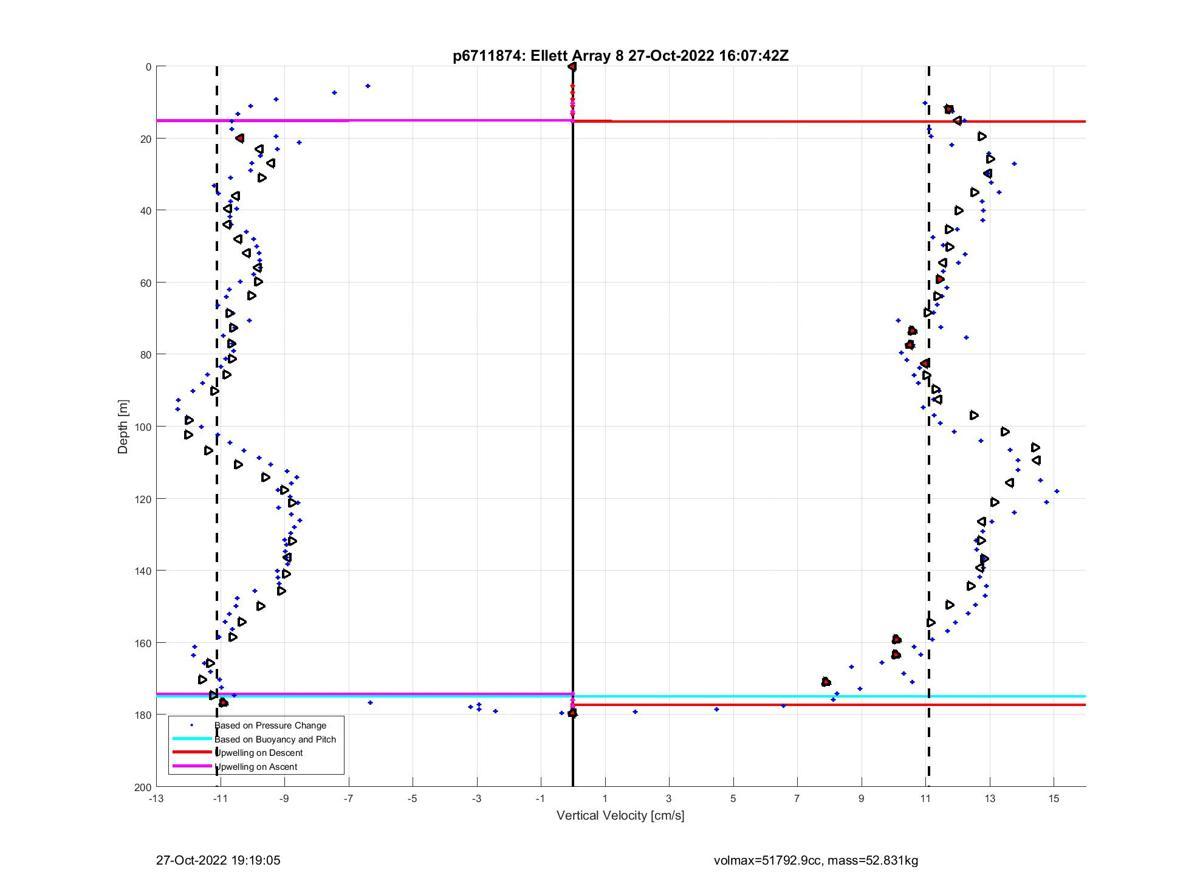Image resolution: width=1200 pixels, height=885 pixels.
Task: Click y-axis tick label 160
Action: [x=142, y=643]
